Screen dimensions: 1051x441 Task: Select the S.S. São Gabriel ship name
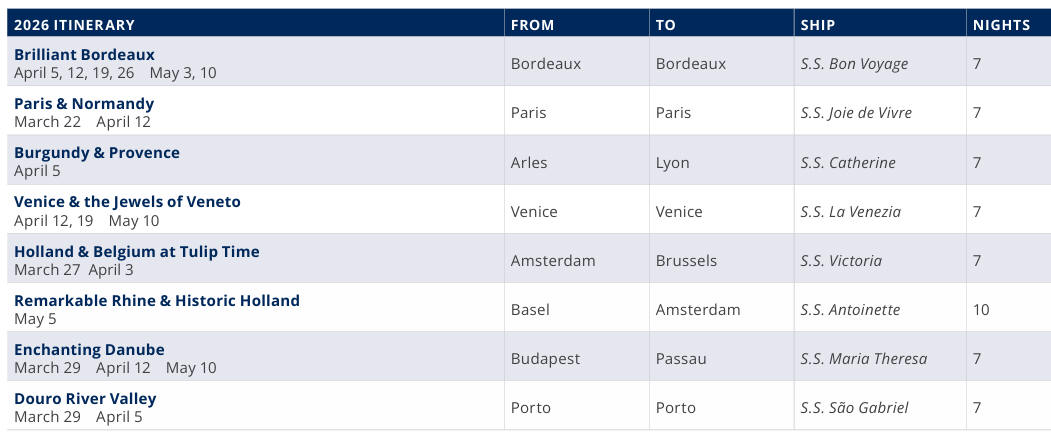[854, 408]
